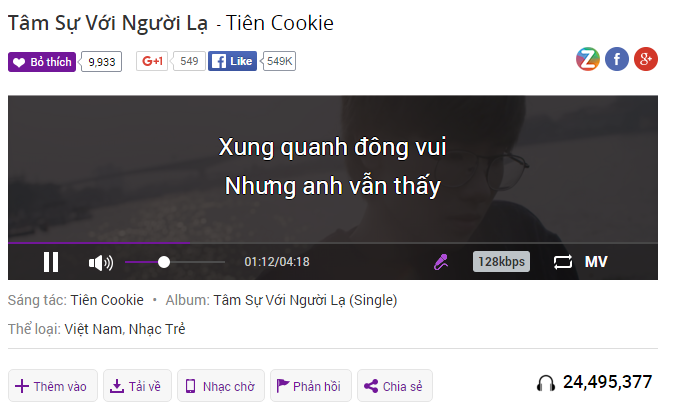The height and width of the screenshot is (415, 675).
Task: Pause the song playback
Action: [51, 262]
